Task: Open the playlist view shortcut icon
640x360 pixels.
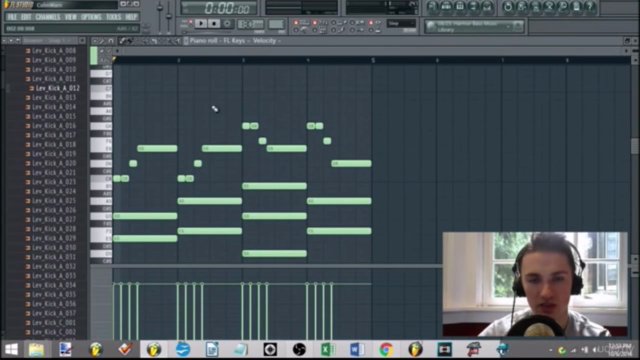Action: [x=433, y=7]
